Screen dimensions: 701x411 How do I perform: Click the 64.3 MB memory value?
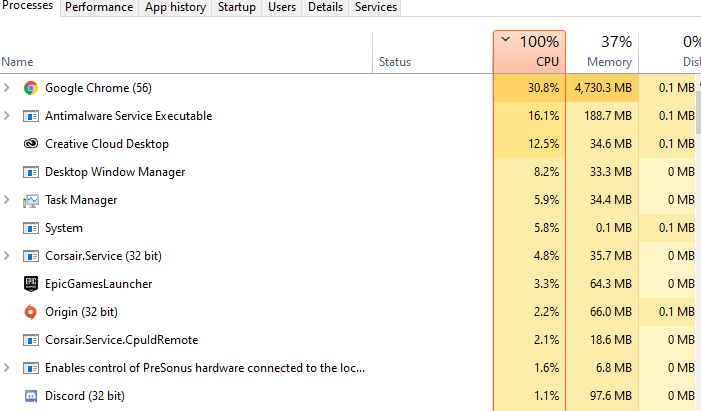click(x=611, y=284)
